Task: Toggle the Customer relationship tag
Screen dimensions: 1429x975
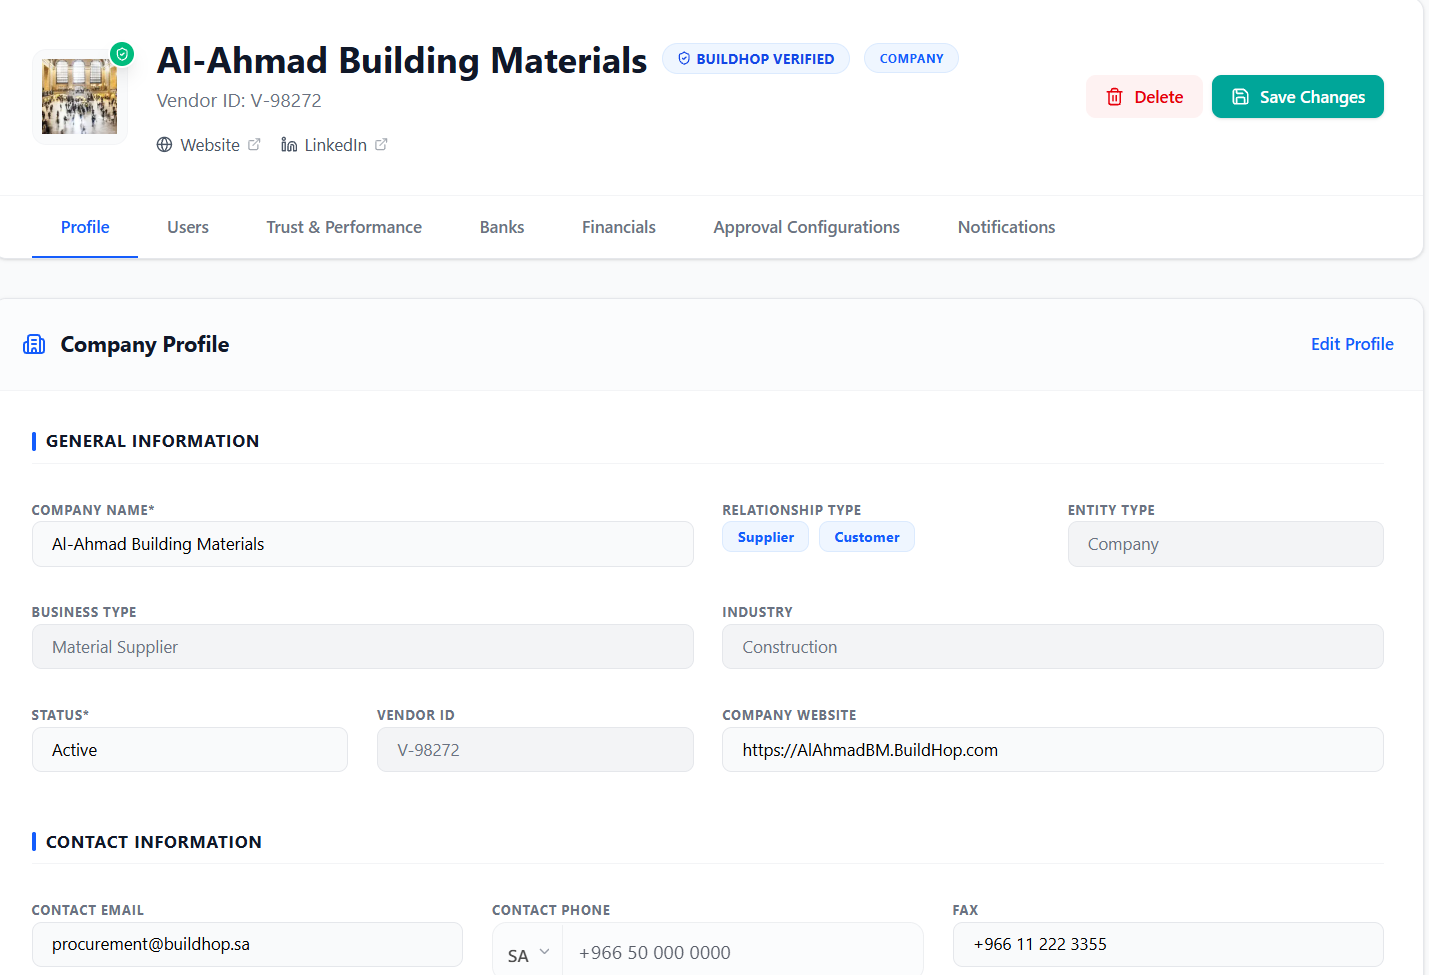Action: tap(867, 537)
